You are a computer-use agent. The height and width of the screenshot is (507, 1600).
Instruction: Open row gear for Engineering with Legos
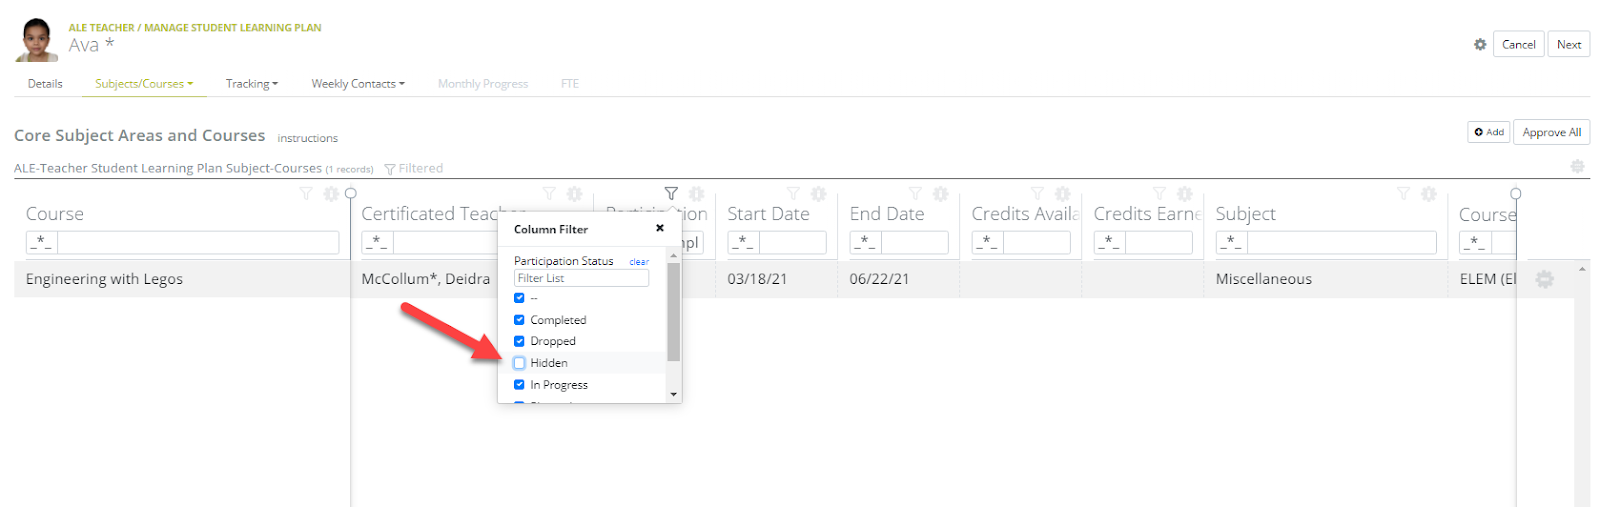1545,279
